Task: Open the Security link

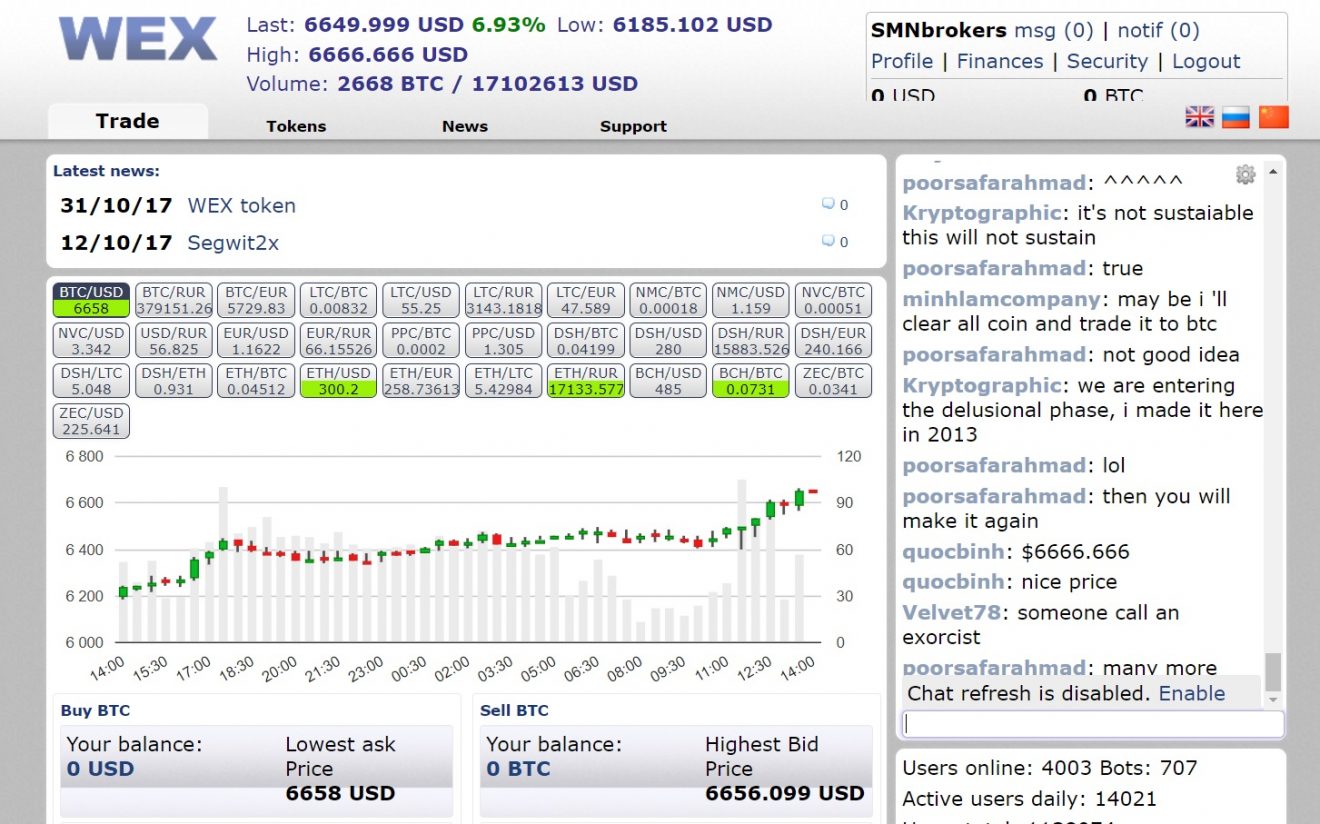Action: (1107, 61)
